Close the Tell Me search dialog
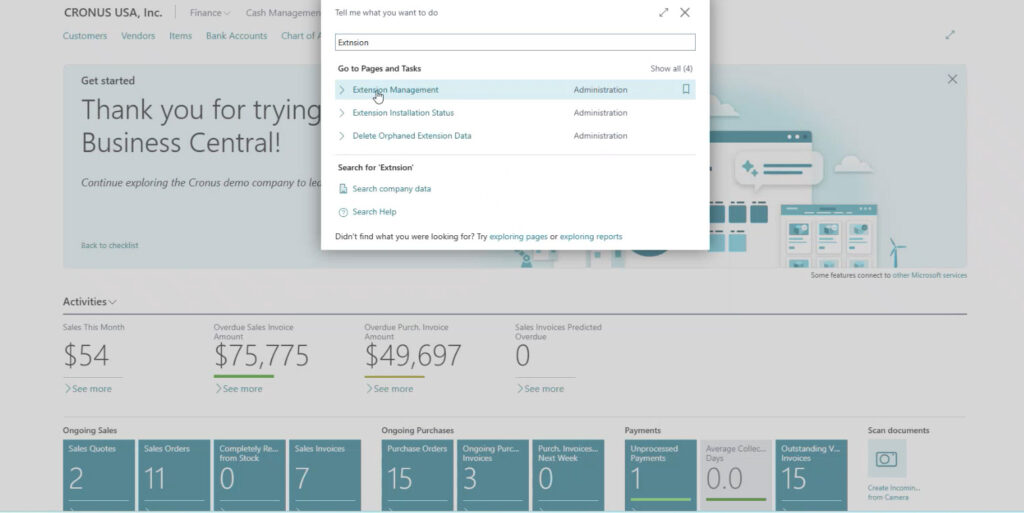Screen dimensions: 1024x513 (x=684, y=12)
